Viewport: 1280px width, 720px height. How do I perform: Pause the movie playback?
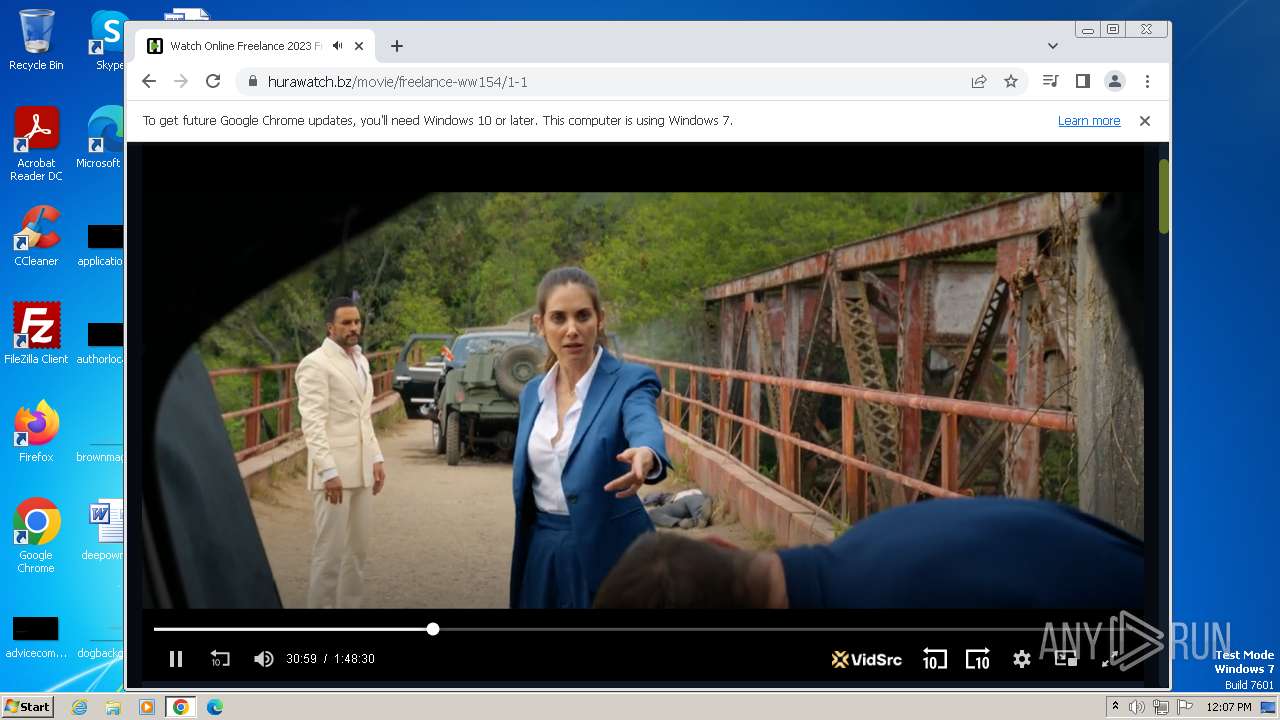[x=176, y=659]
